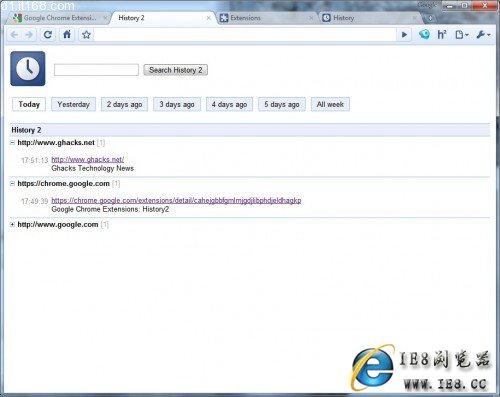This screenshot has height=397, width=500.
Task: Click the history search text field
Action: [96, 70]
